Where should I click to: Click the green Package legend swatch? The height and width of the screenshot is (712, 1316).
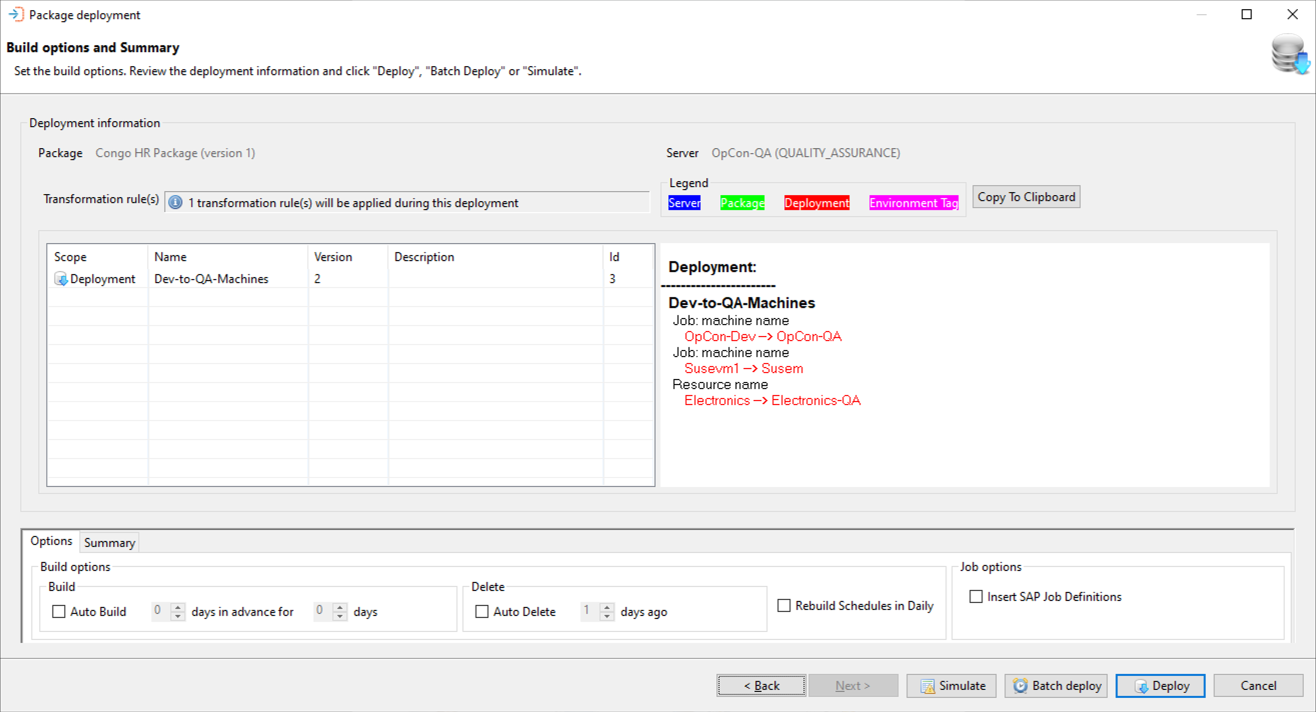[742, 203]
